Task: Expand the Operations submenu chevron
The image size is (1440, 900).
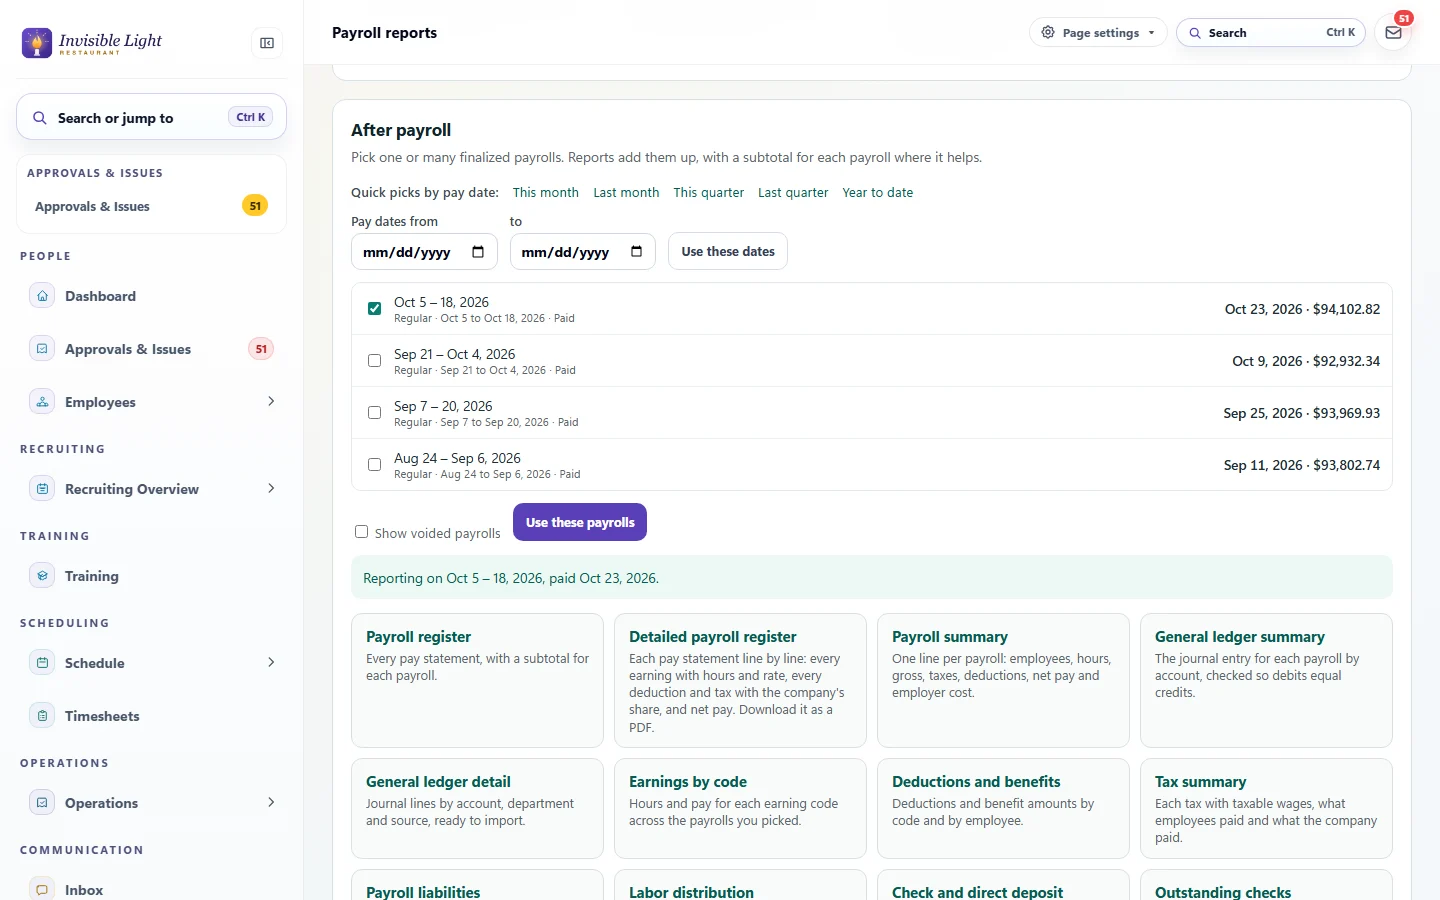Action: point(271,803)
